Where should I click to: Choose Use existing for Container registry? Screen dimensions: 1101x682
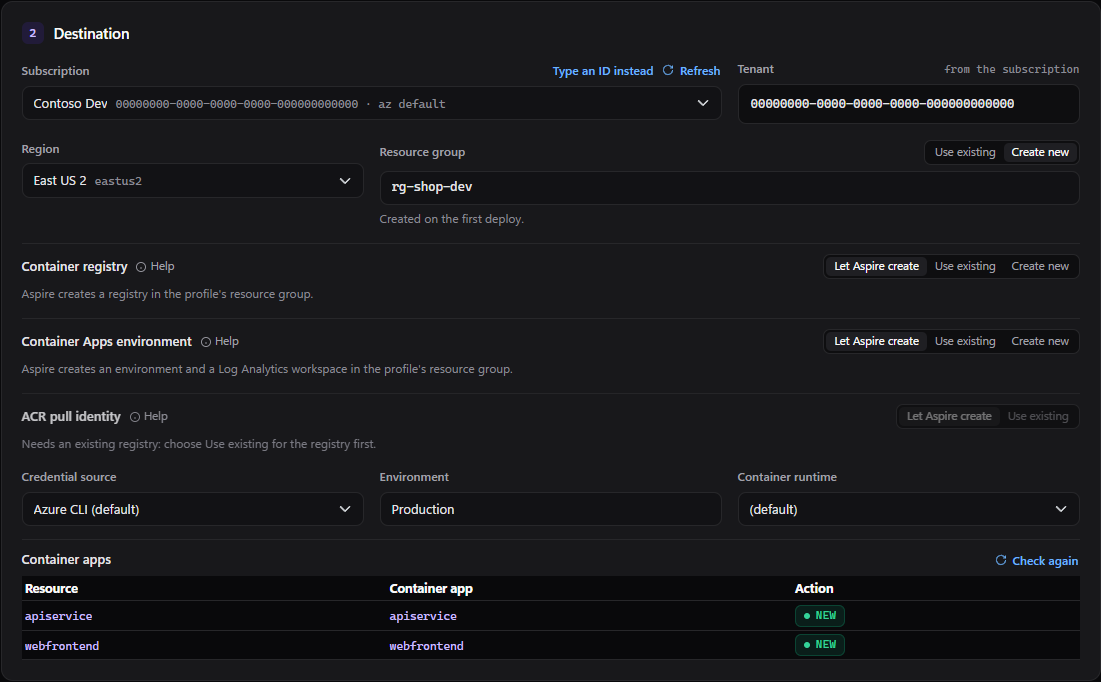[965, 266]
